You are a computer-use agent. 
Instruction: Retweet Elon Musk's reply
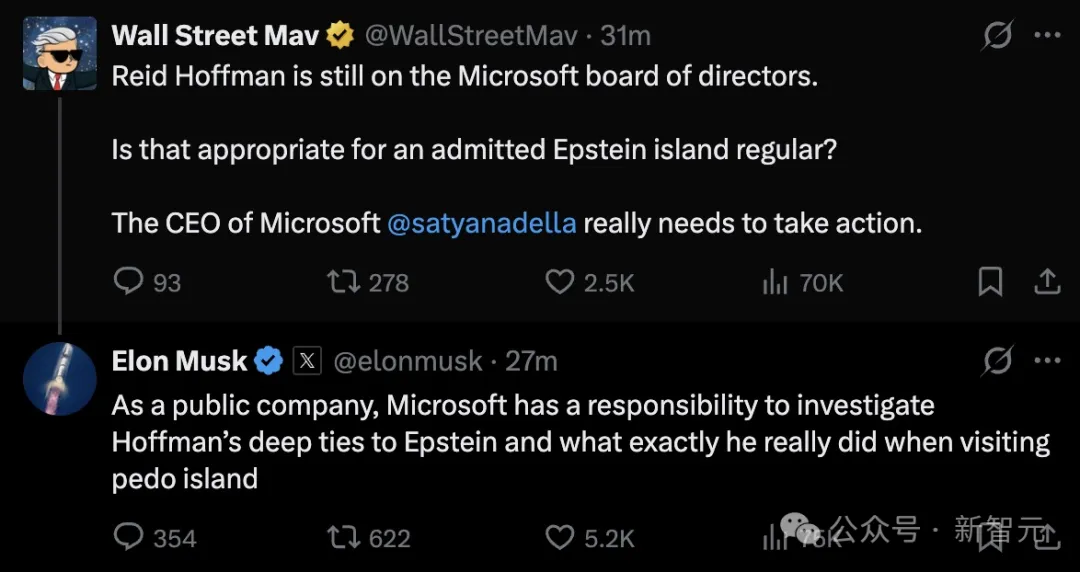[x=344, y=538]
